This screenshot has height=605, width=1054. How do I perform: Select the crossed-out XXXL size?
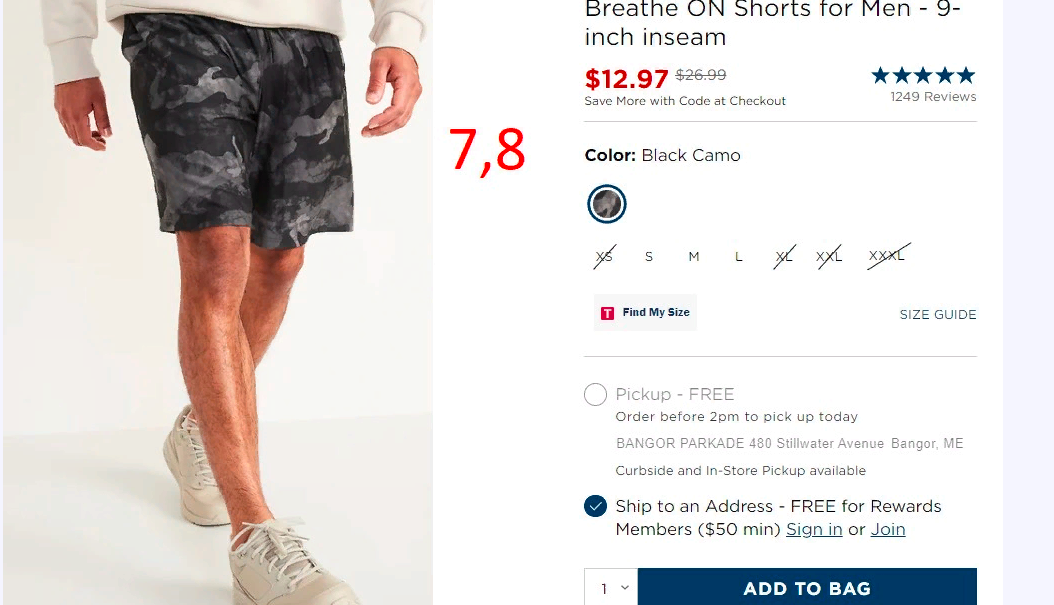click(887, 255)
